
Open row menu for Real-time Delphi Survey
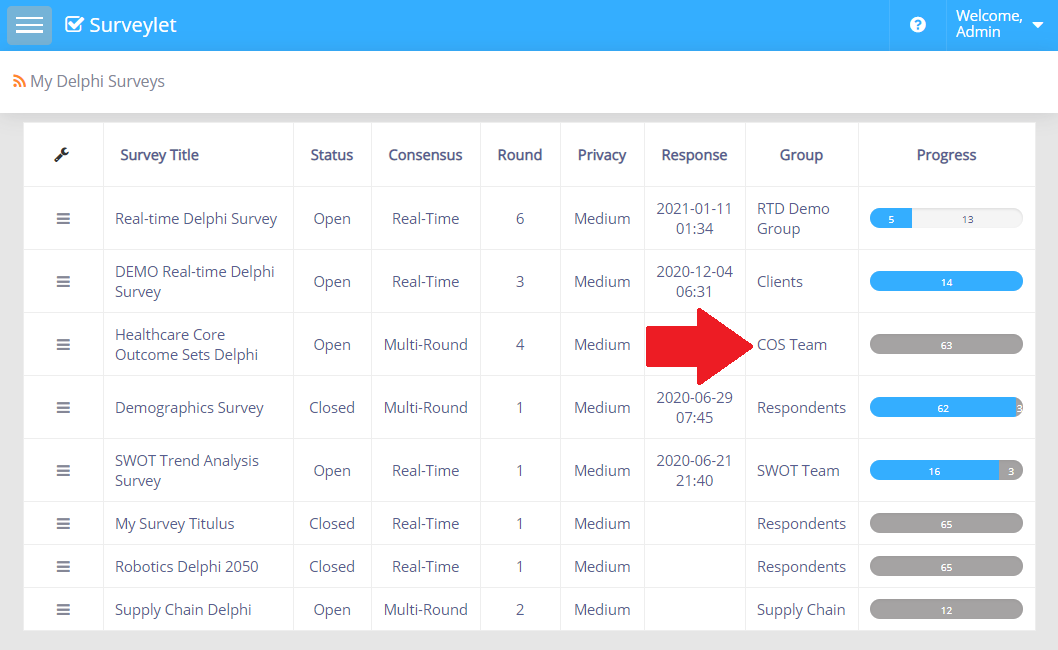[63, 218]
